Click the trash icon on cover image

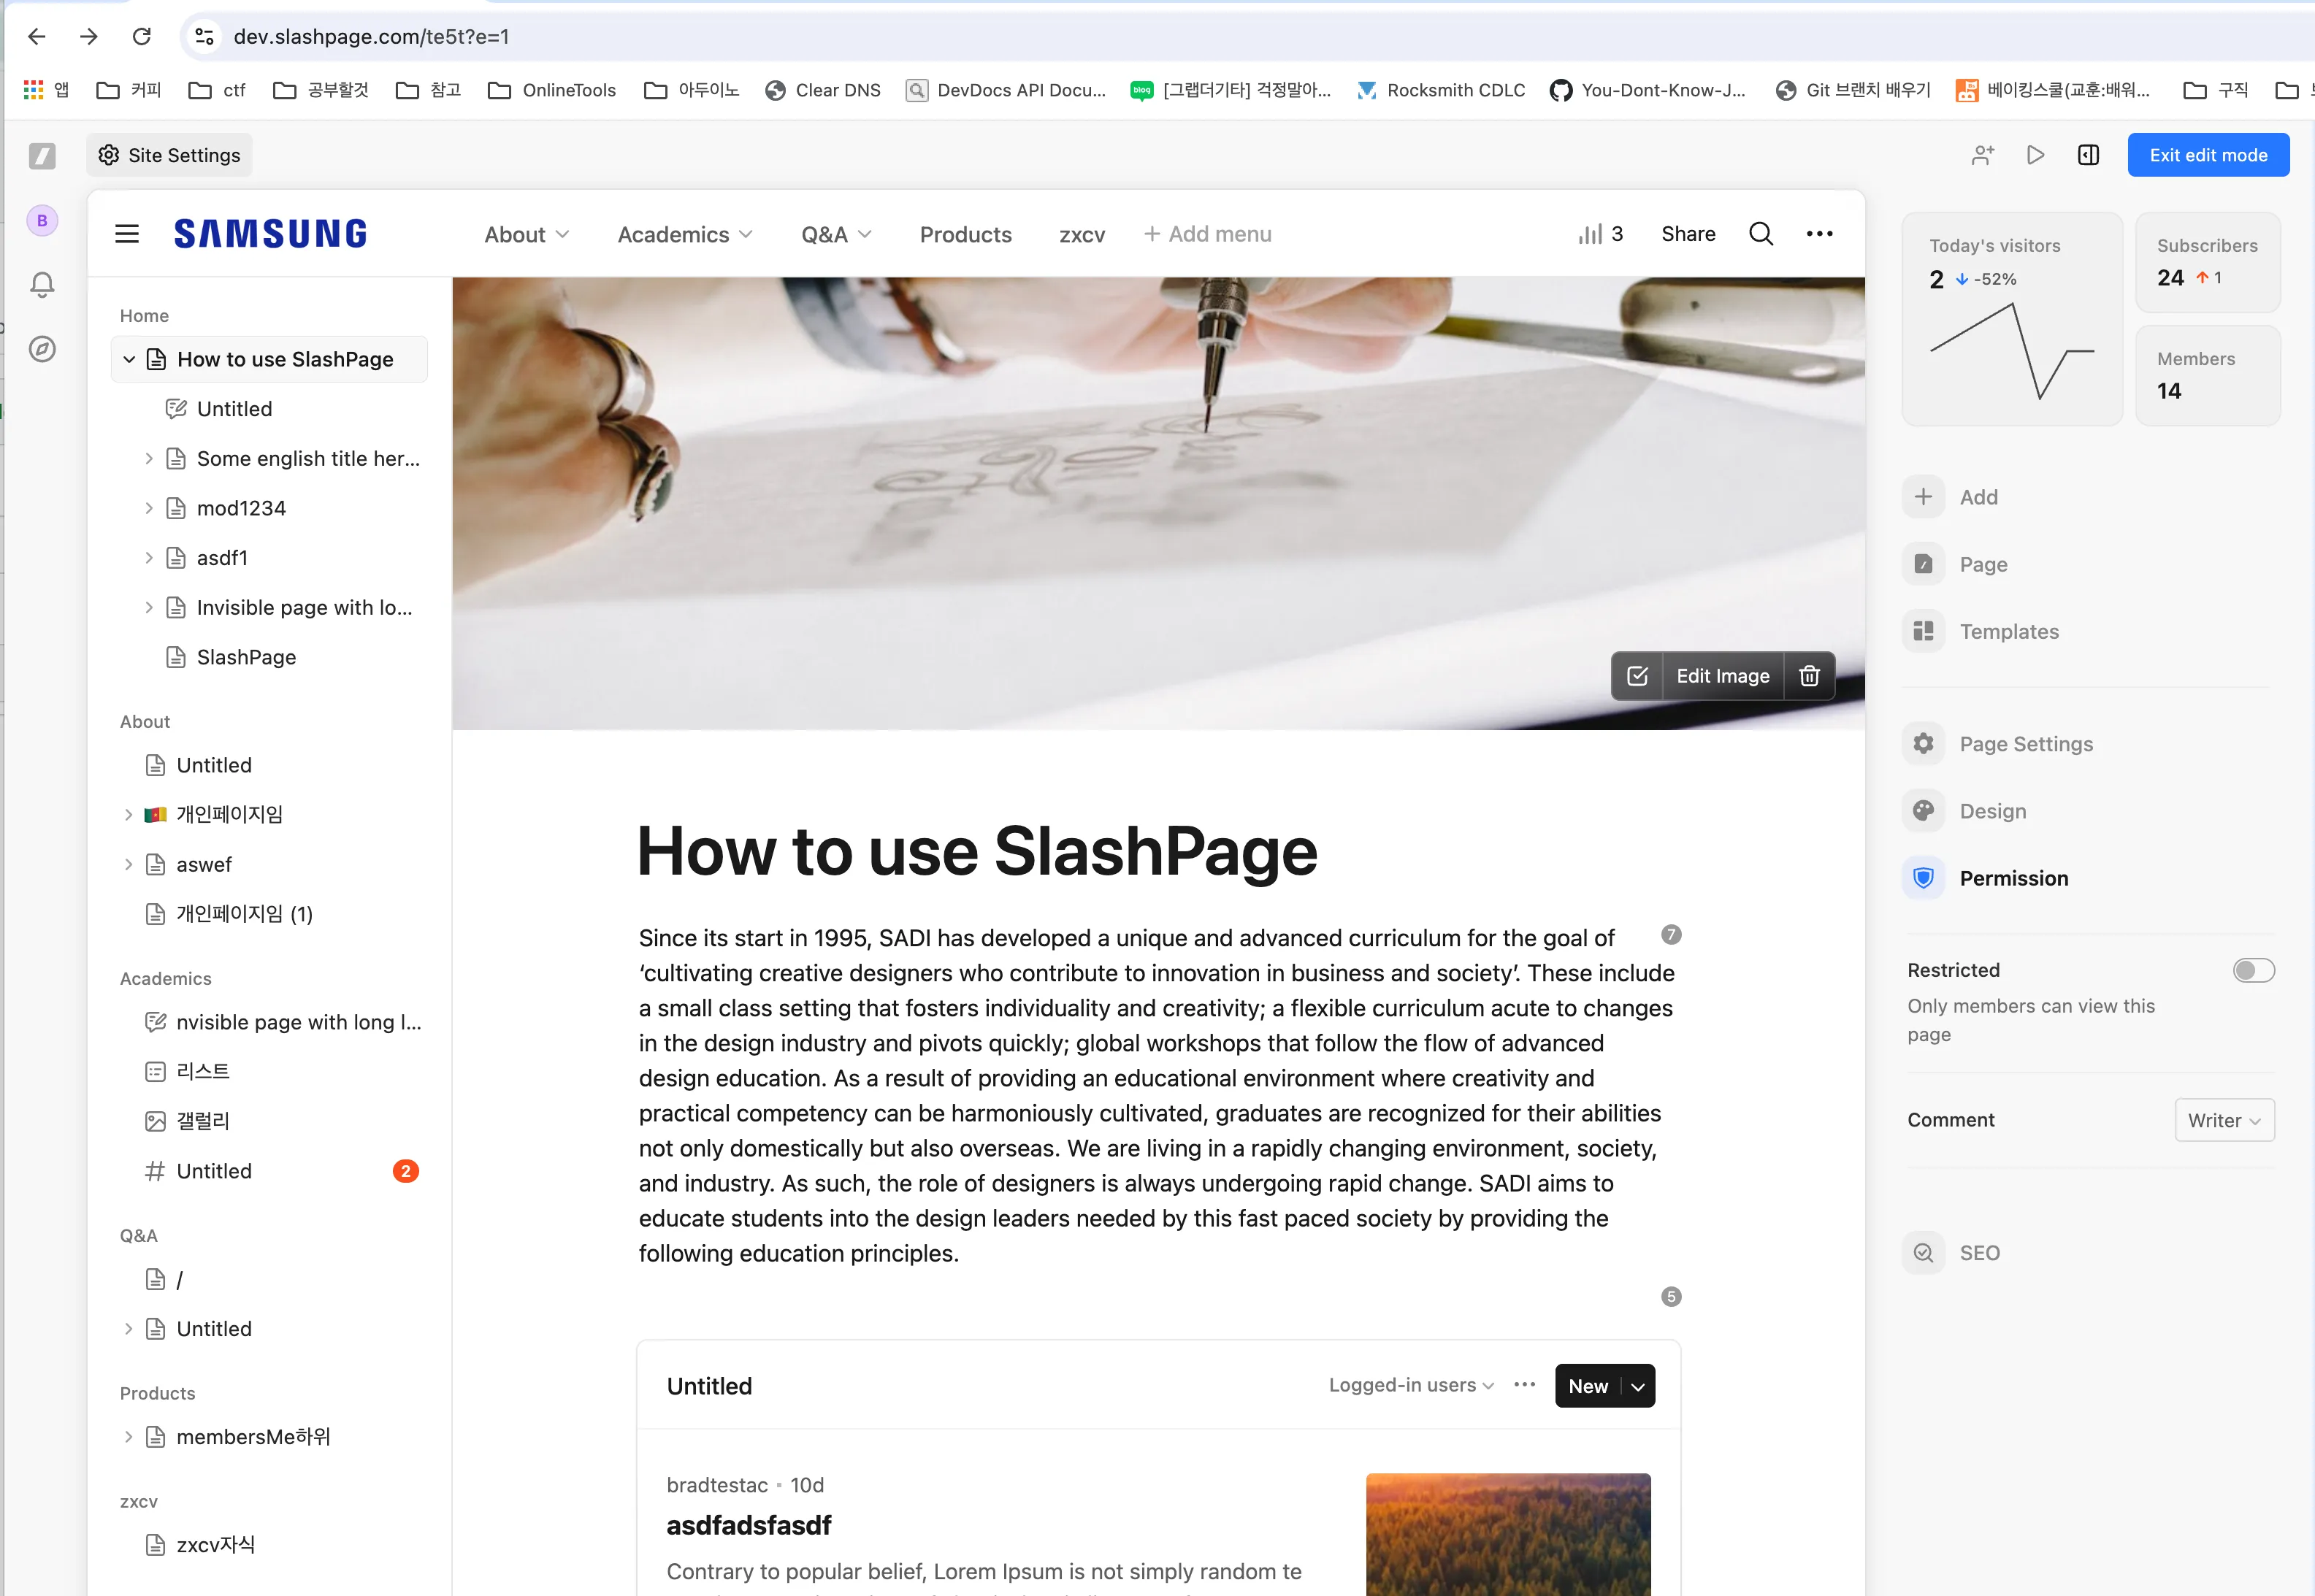pos(1808,676)
